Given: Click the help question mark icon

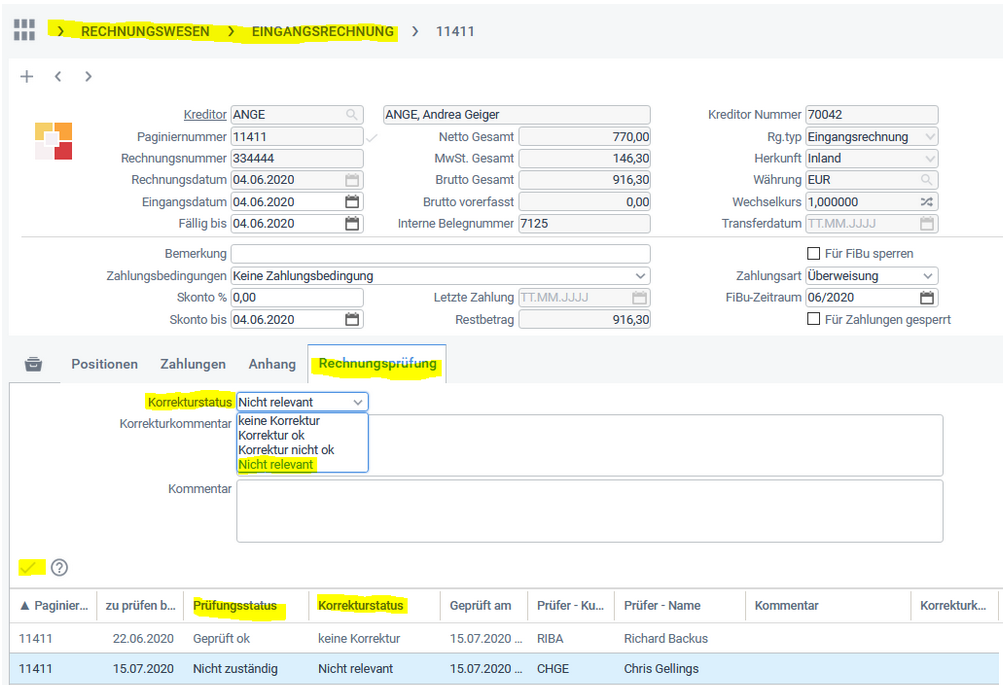Looking at the screenshot, I should [x=59, y=568].
